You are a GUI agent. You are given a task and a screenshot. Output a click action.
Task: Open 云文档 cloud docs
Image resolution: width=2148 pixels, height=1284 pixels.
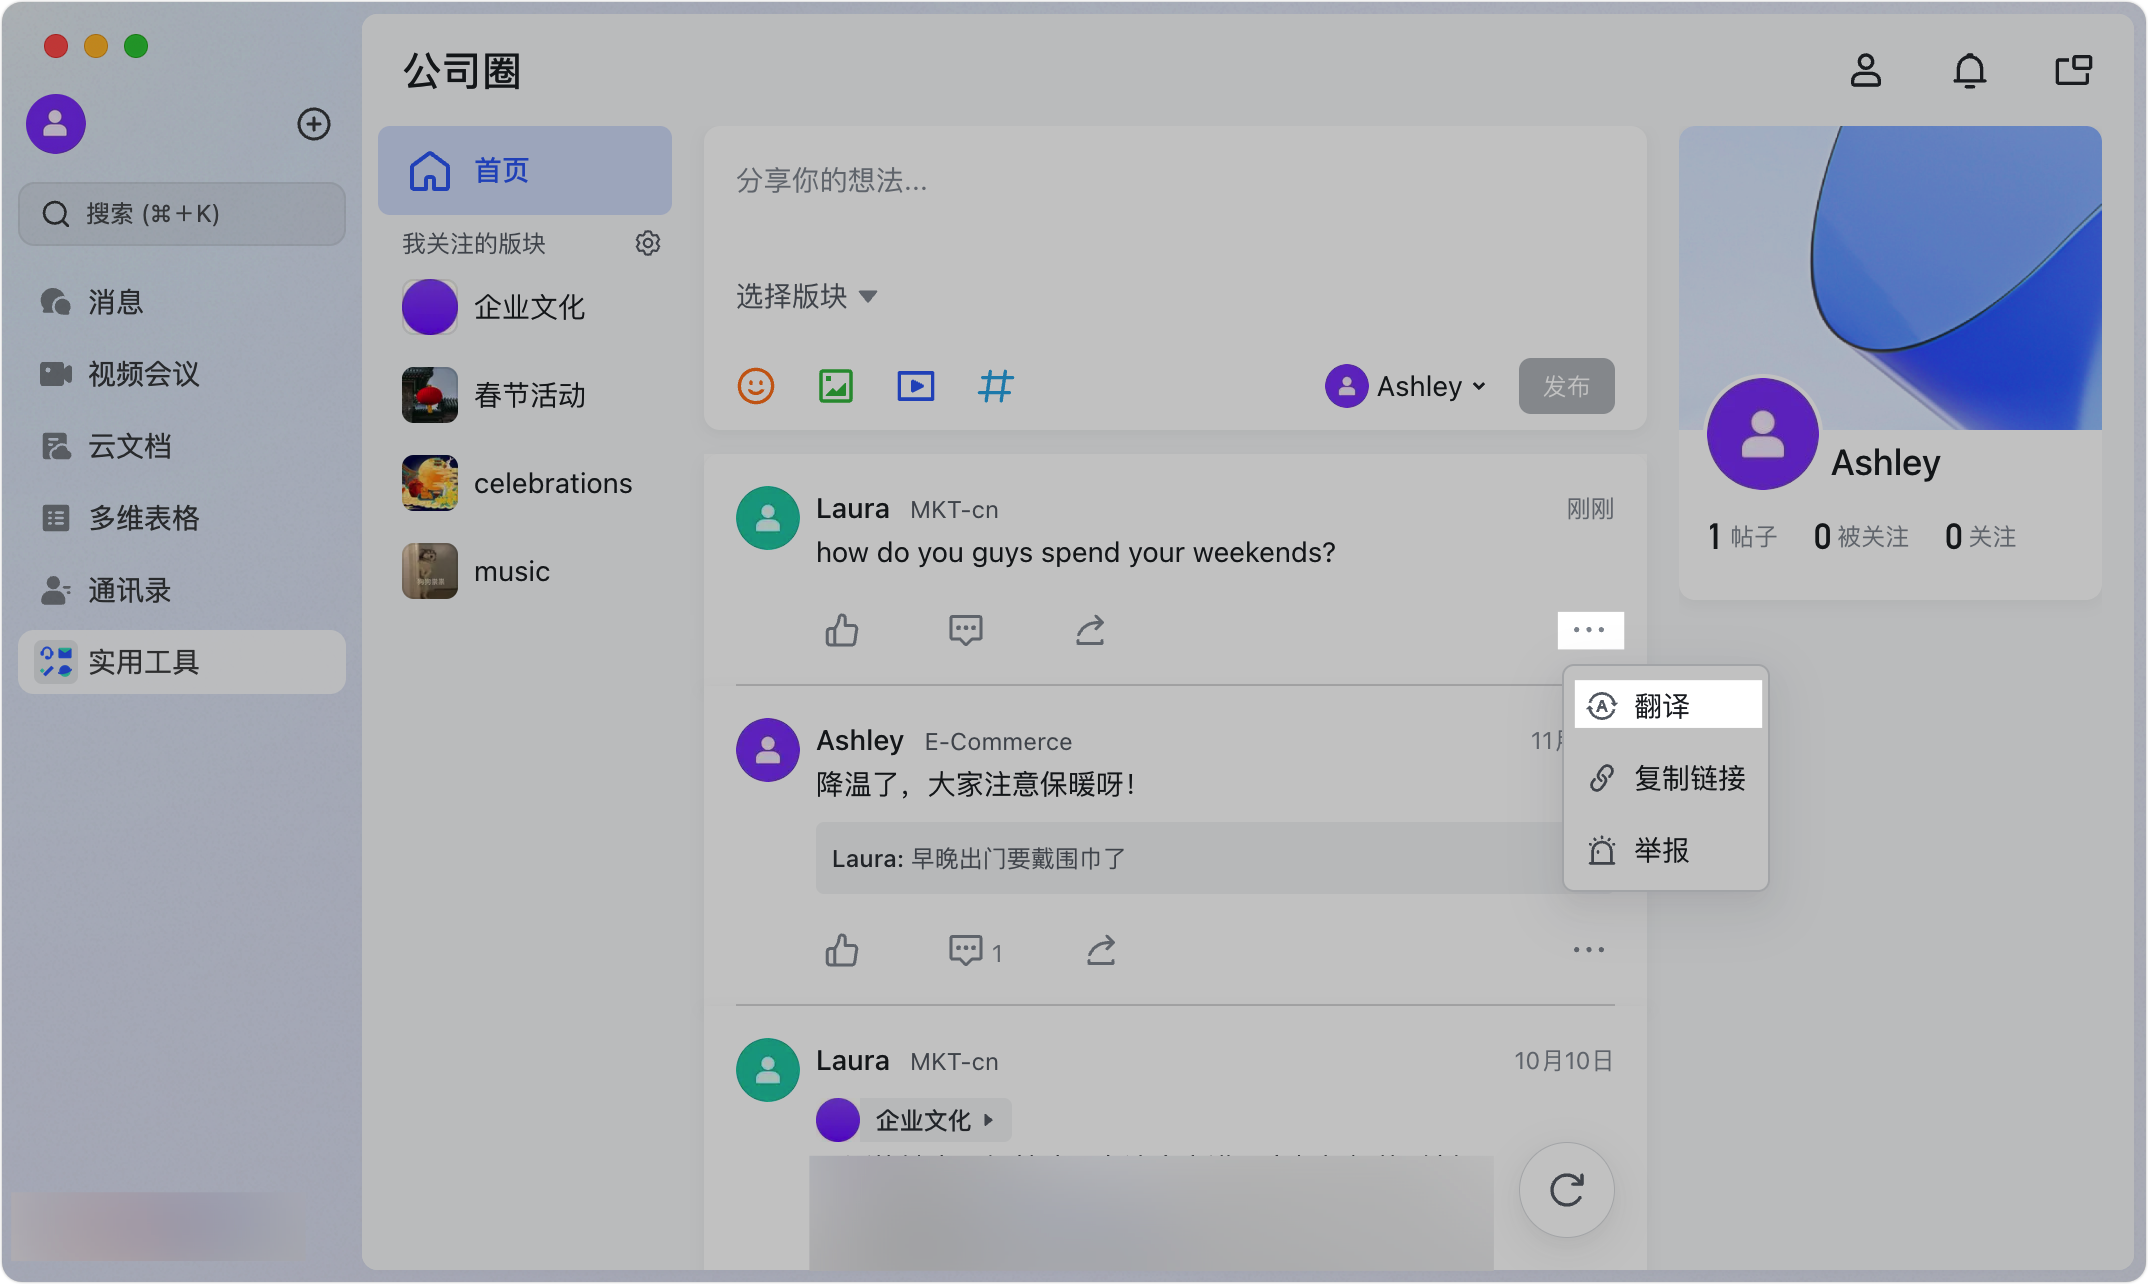[182, 446]
